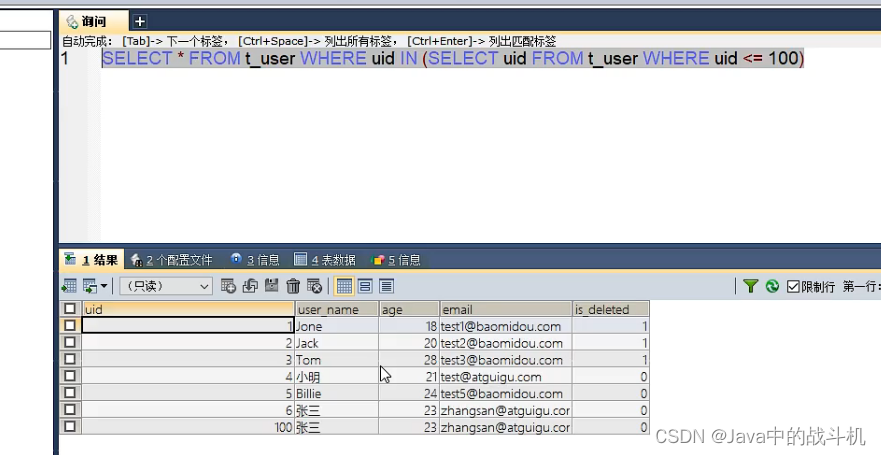881x455 pixels.
Task: Click the cancel changes icon
Action: click(x=315, y=286)
